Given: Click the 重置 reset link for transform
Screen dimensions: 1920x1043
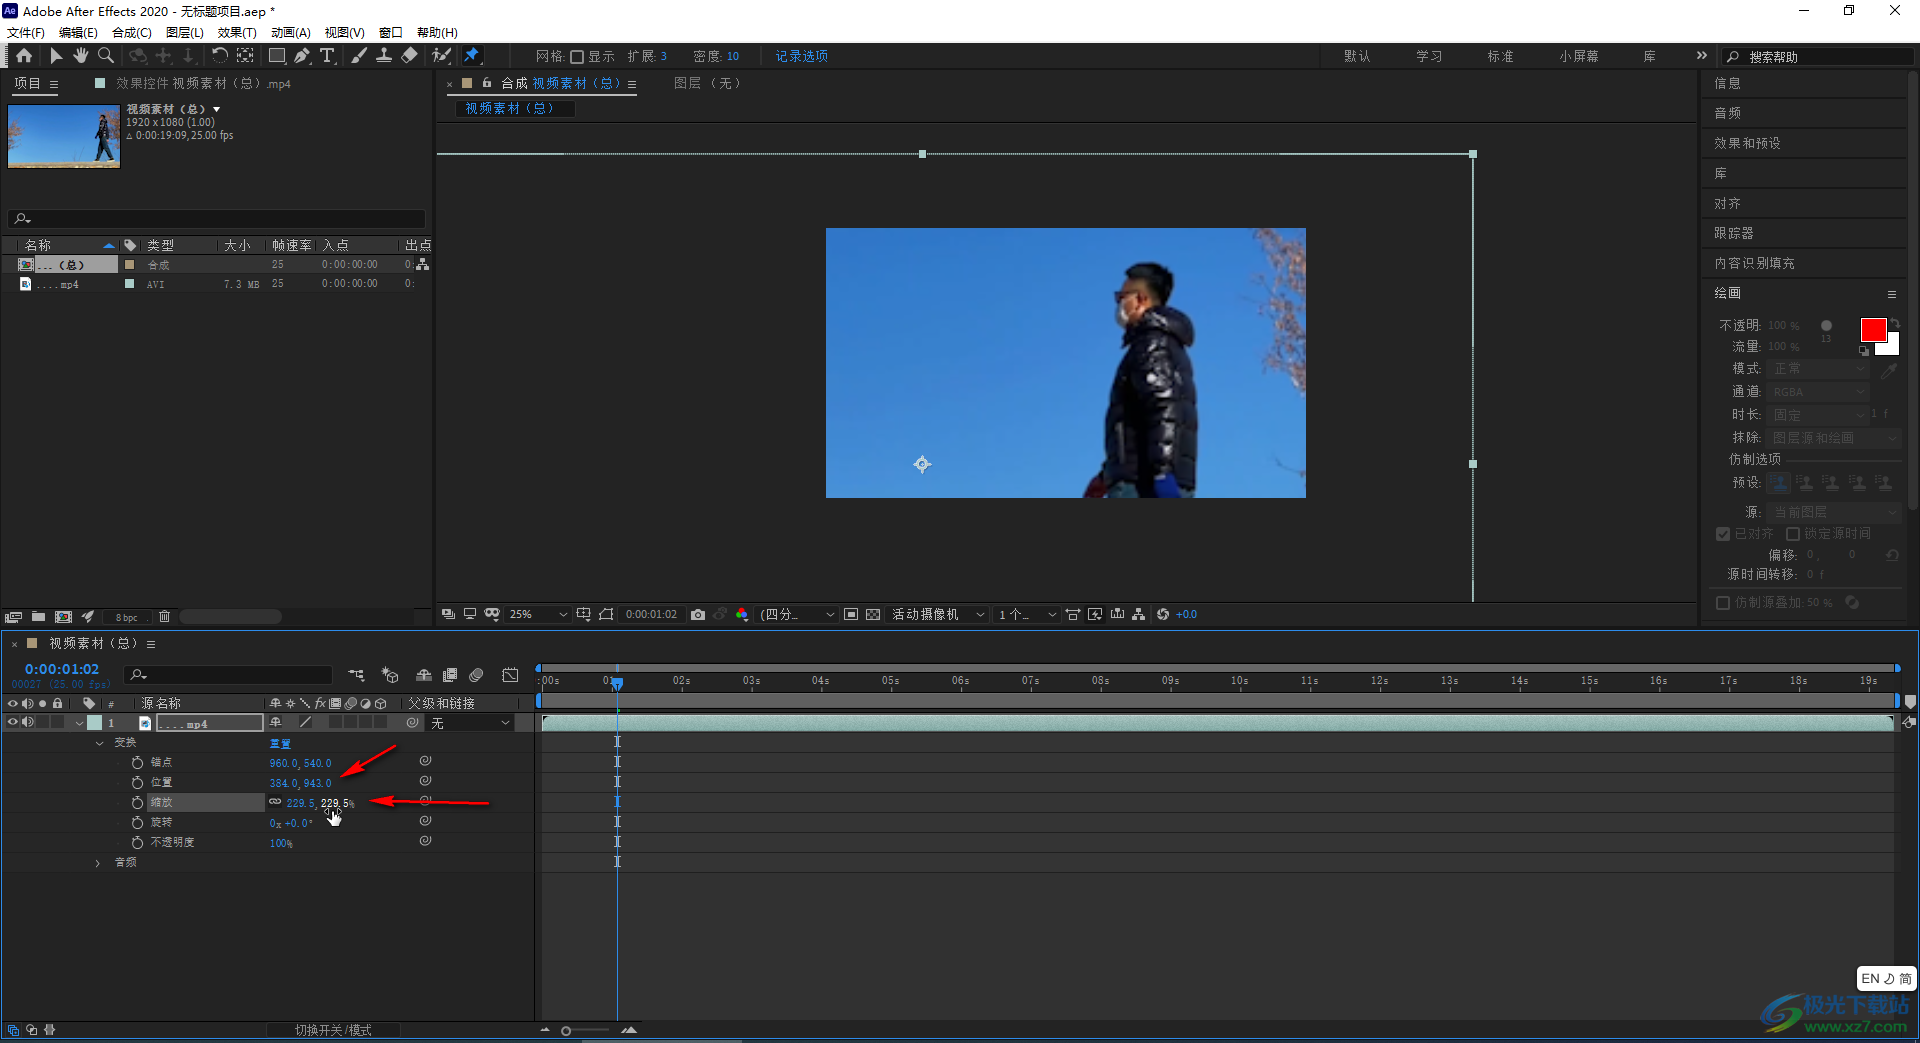Looking at the screenshot, I should pyautogui.click(x=280, y=743).
